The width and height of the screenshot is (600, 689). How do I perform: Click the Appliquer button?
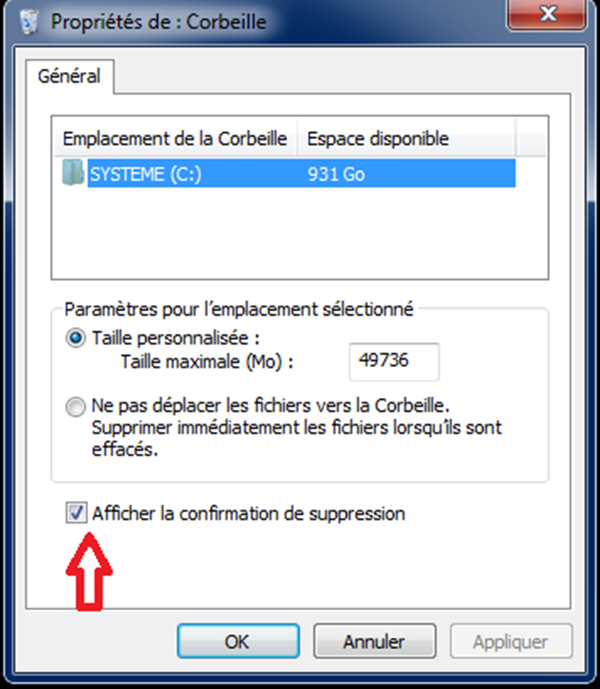pos(511,641)
